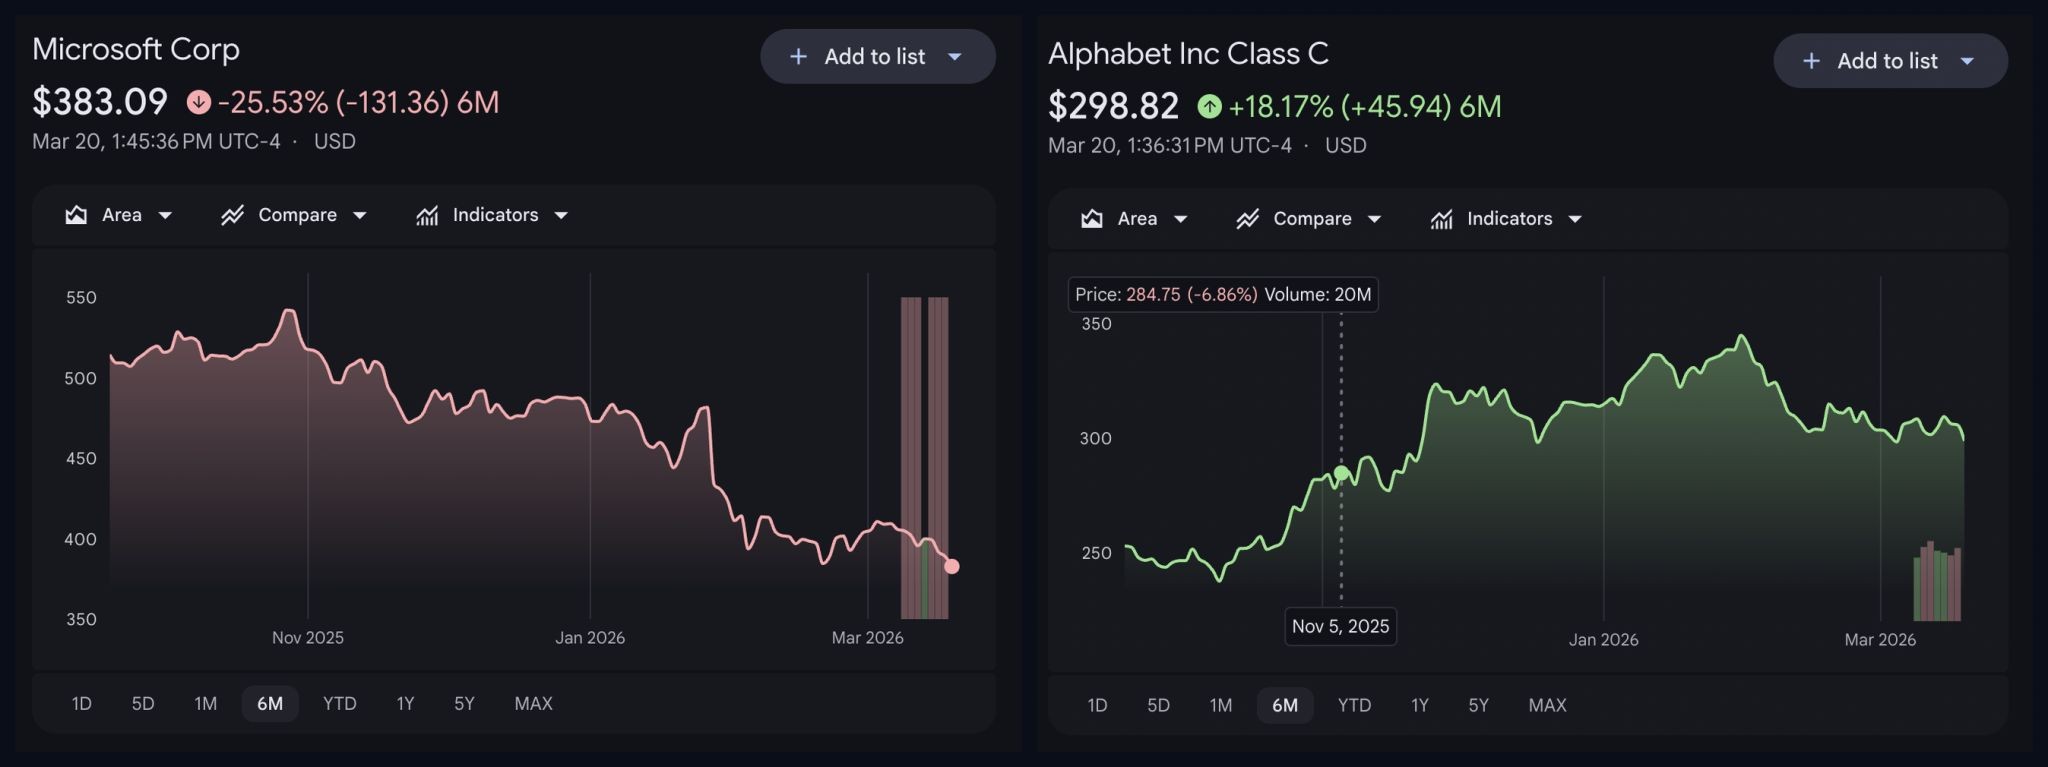Click the Indicators icon on Microsoft chart
2048x767 pixels.
coord(427,215)
